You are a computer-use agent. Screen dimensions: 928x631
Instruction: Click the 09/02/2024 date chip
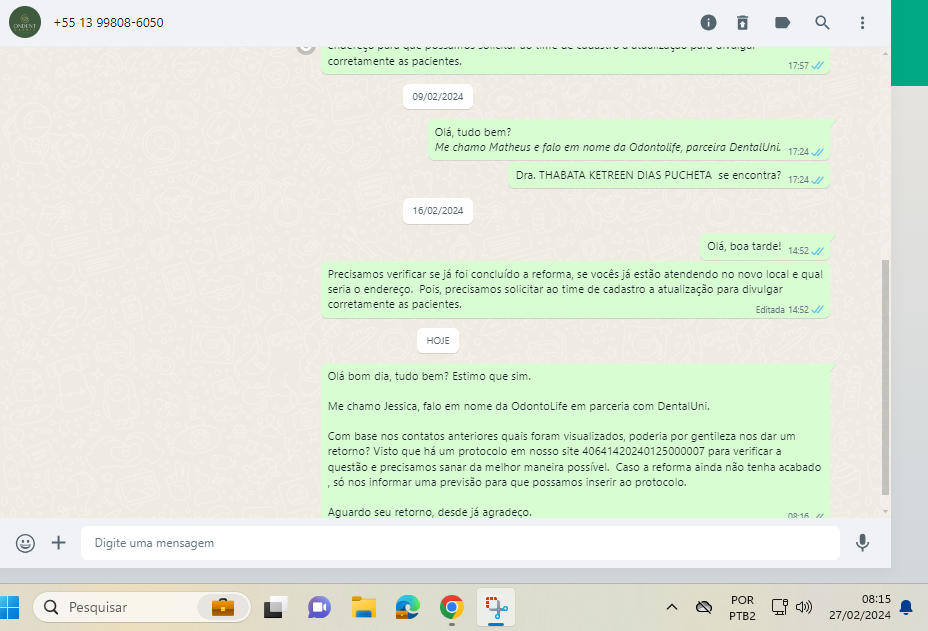(x=438, y=97)
